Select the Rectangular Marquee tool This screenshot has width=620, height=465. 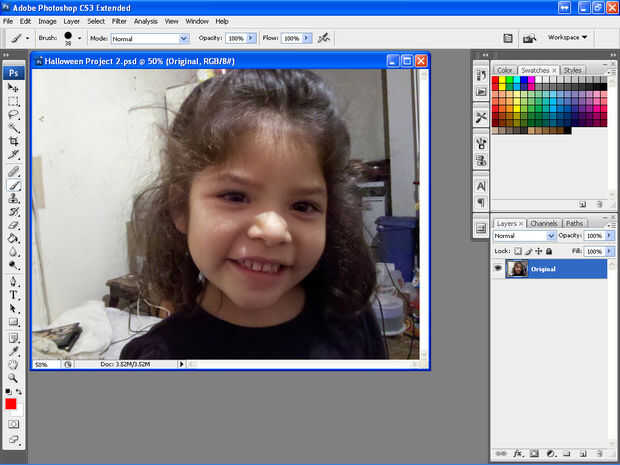click(x=13, y=101)
